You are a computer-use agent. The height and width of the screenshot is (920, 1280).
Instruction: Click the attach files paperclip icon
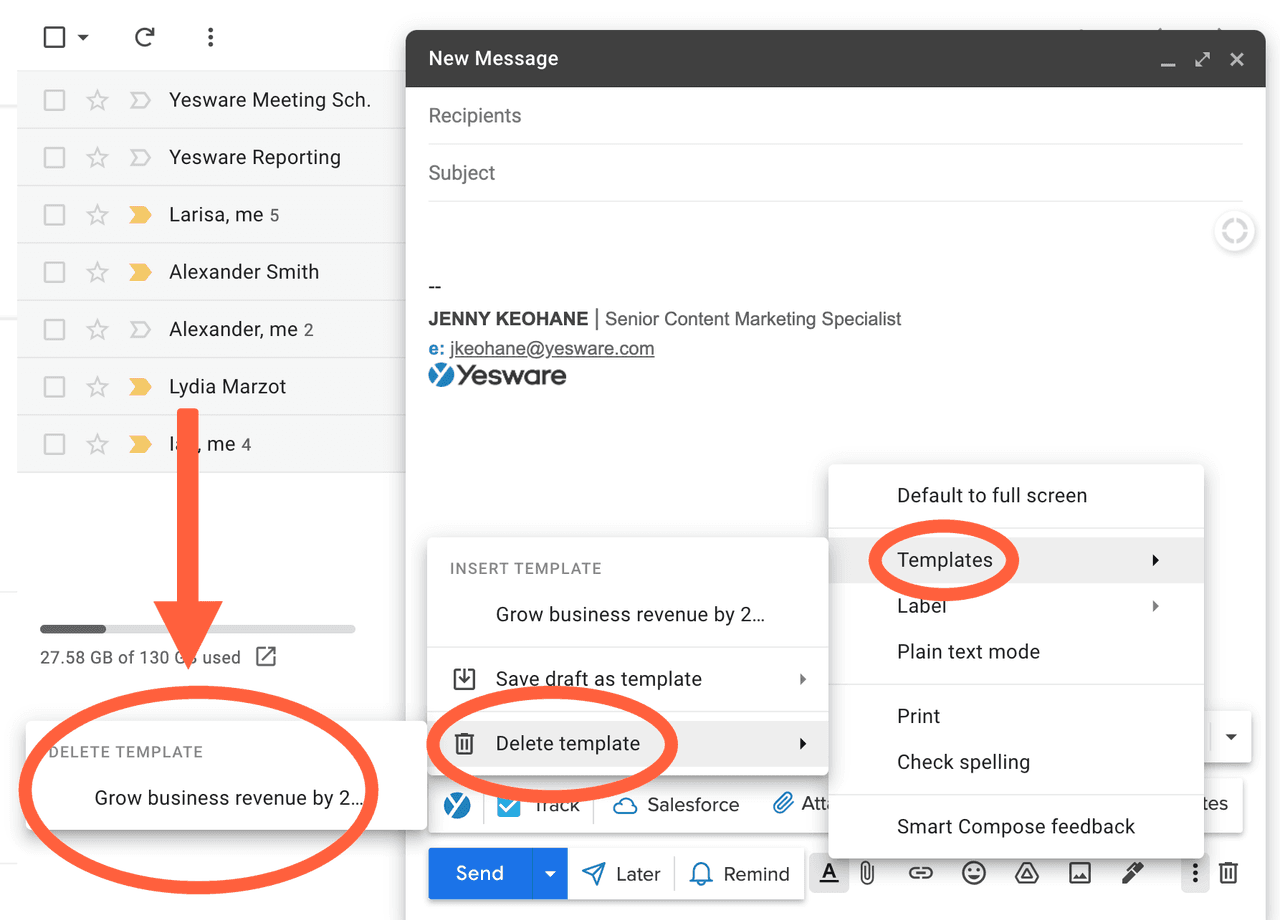click(868, 873)
